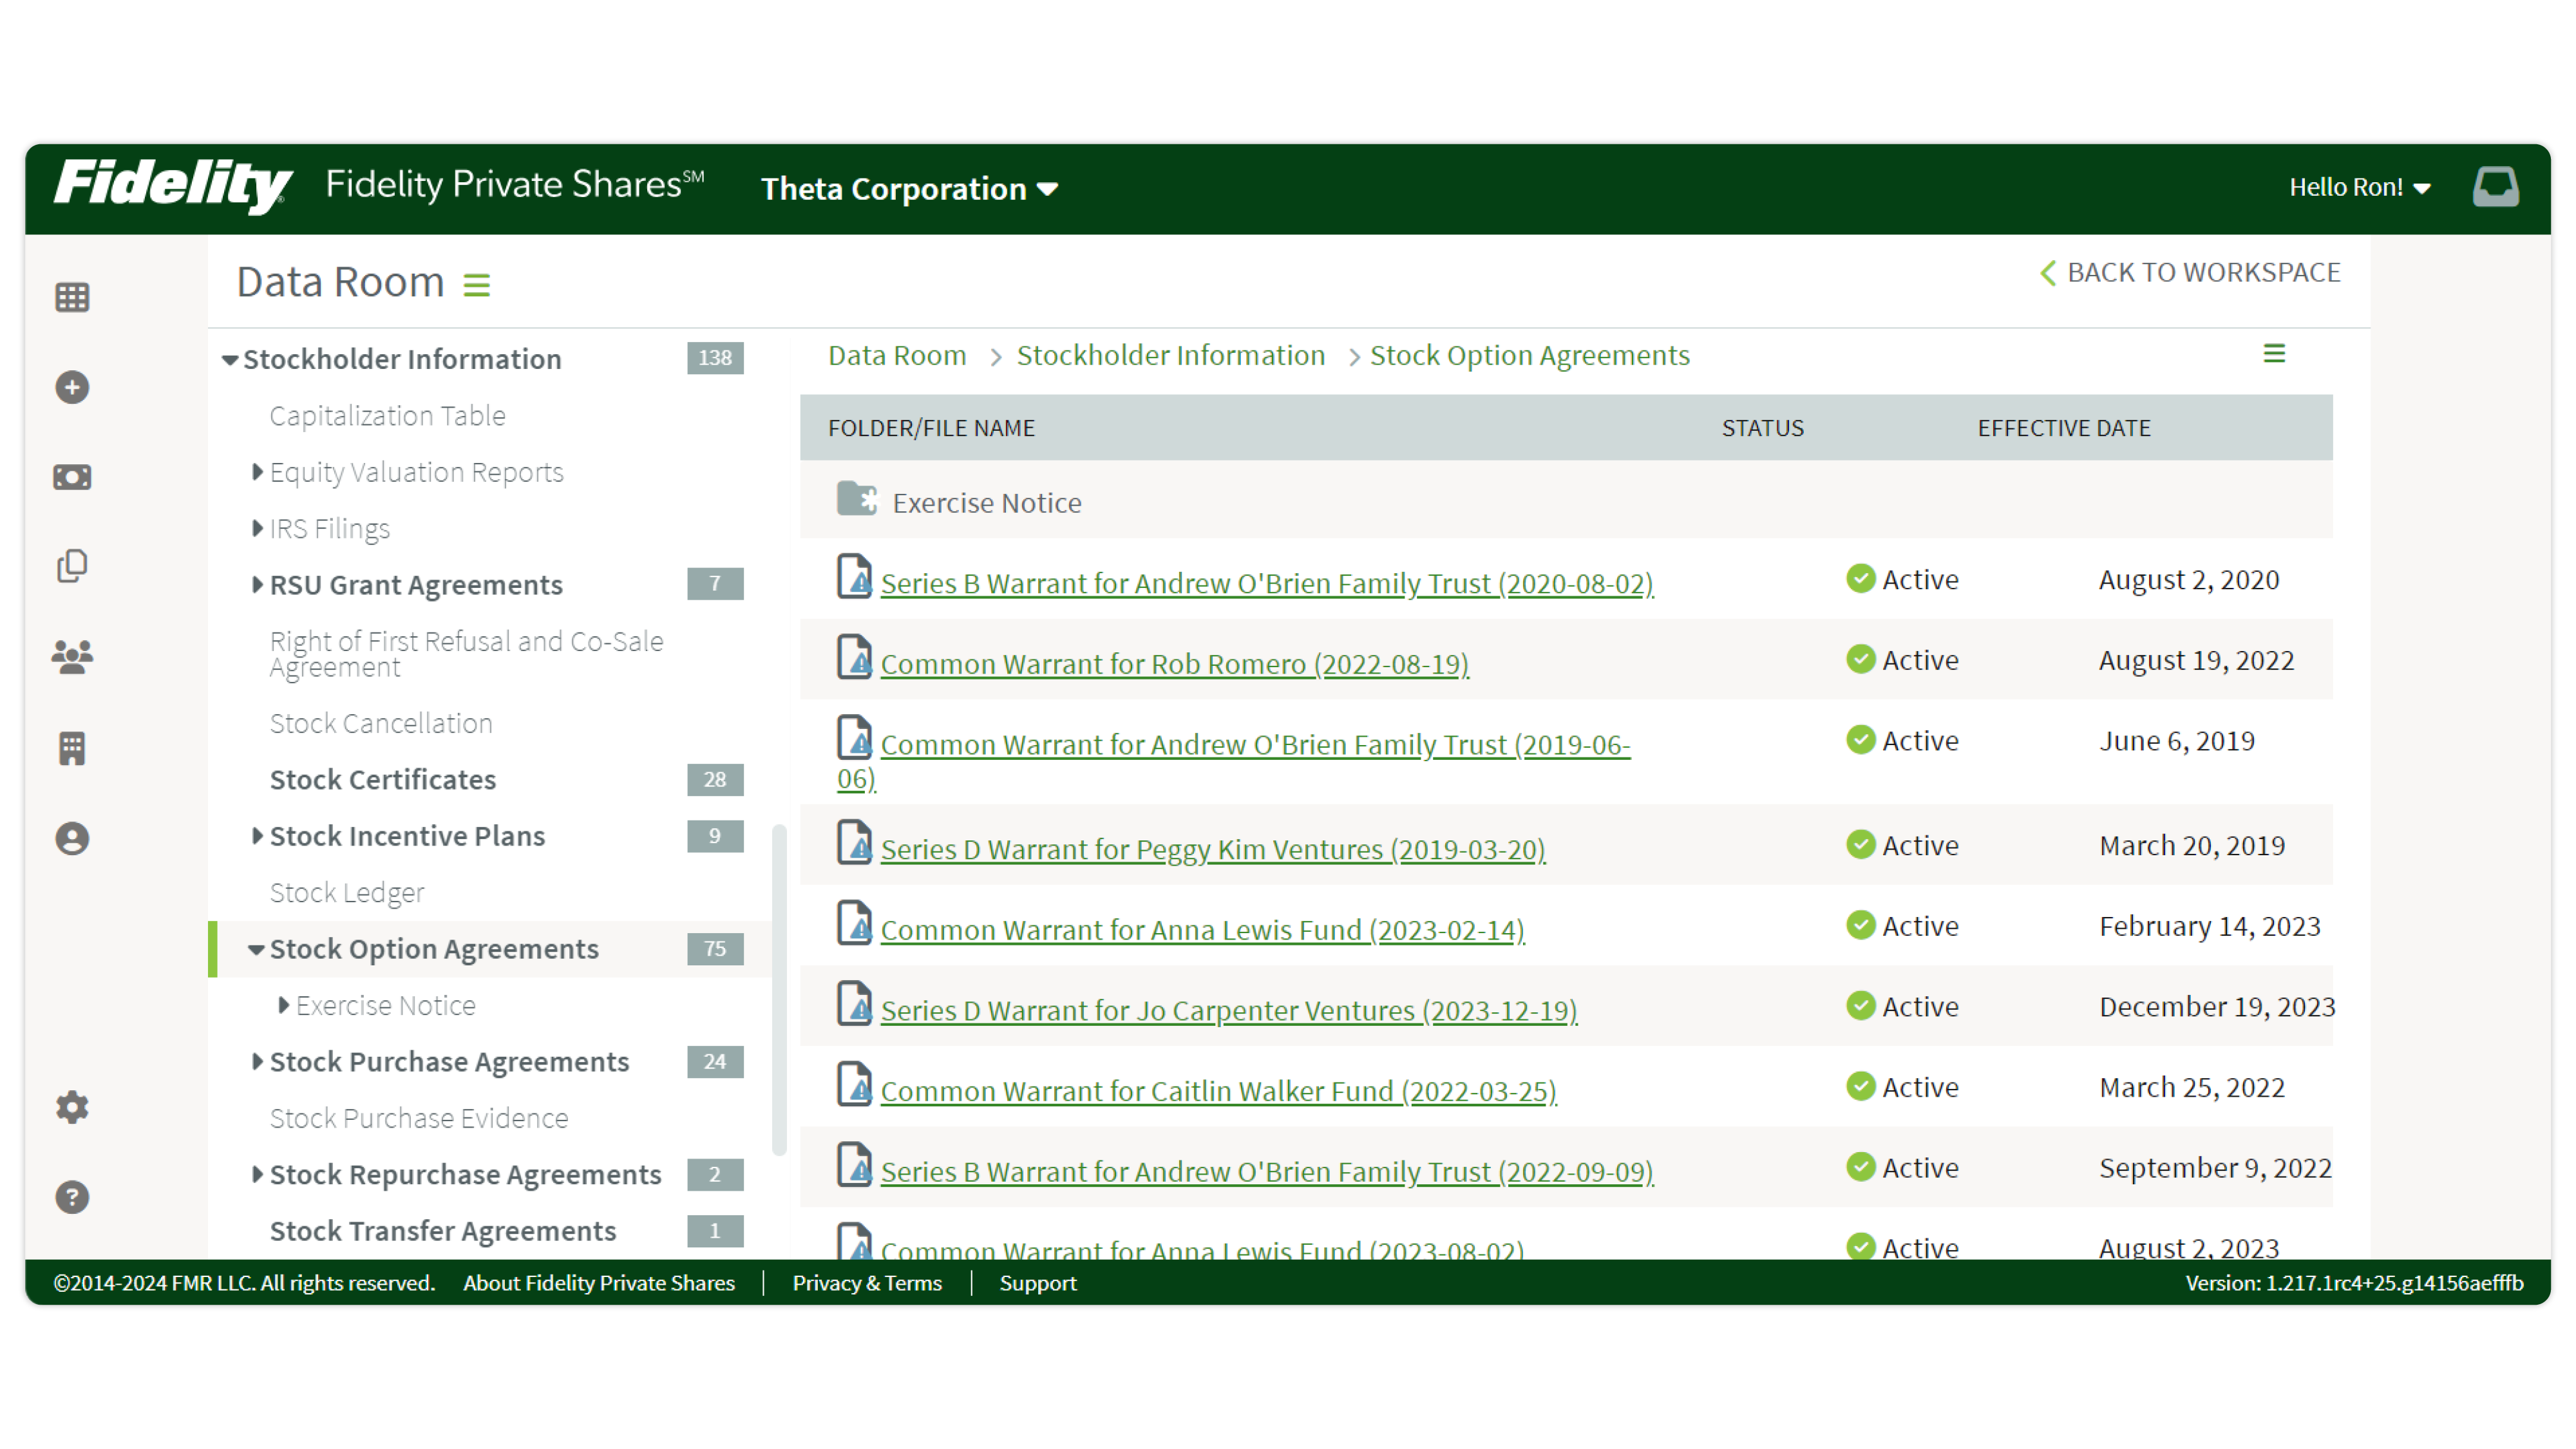Image resolution: width=2576 pixels, height=1449 pixels.
Task: Click the plus (add new) sidebar icon
Action: [x=71, y=387]
